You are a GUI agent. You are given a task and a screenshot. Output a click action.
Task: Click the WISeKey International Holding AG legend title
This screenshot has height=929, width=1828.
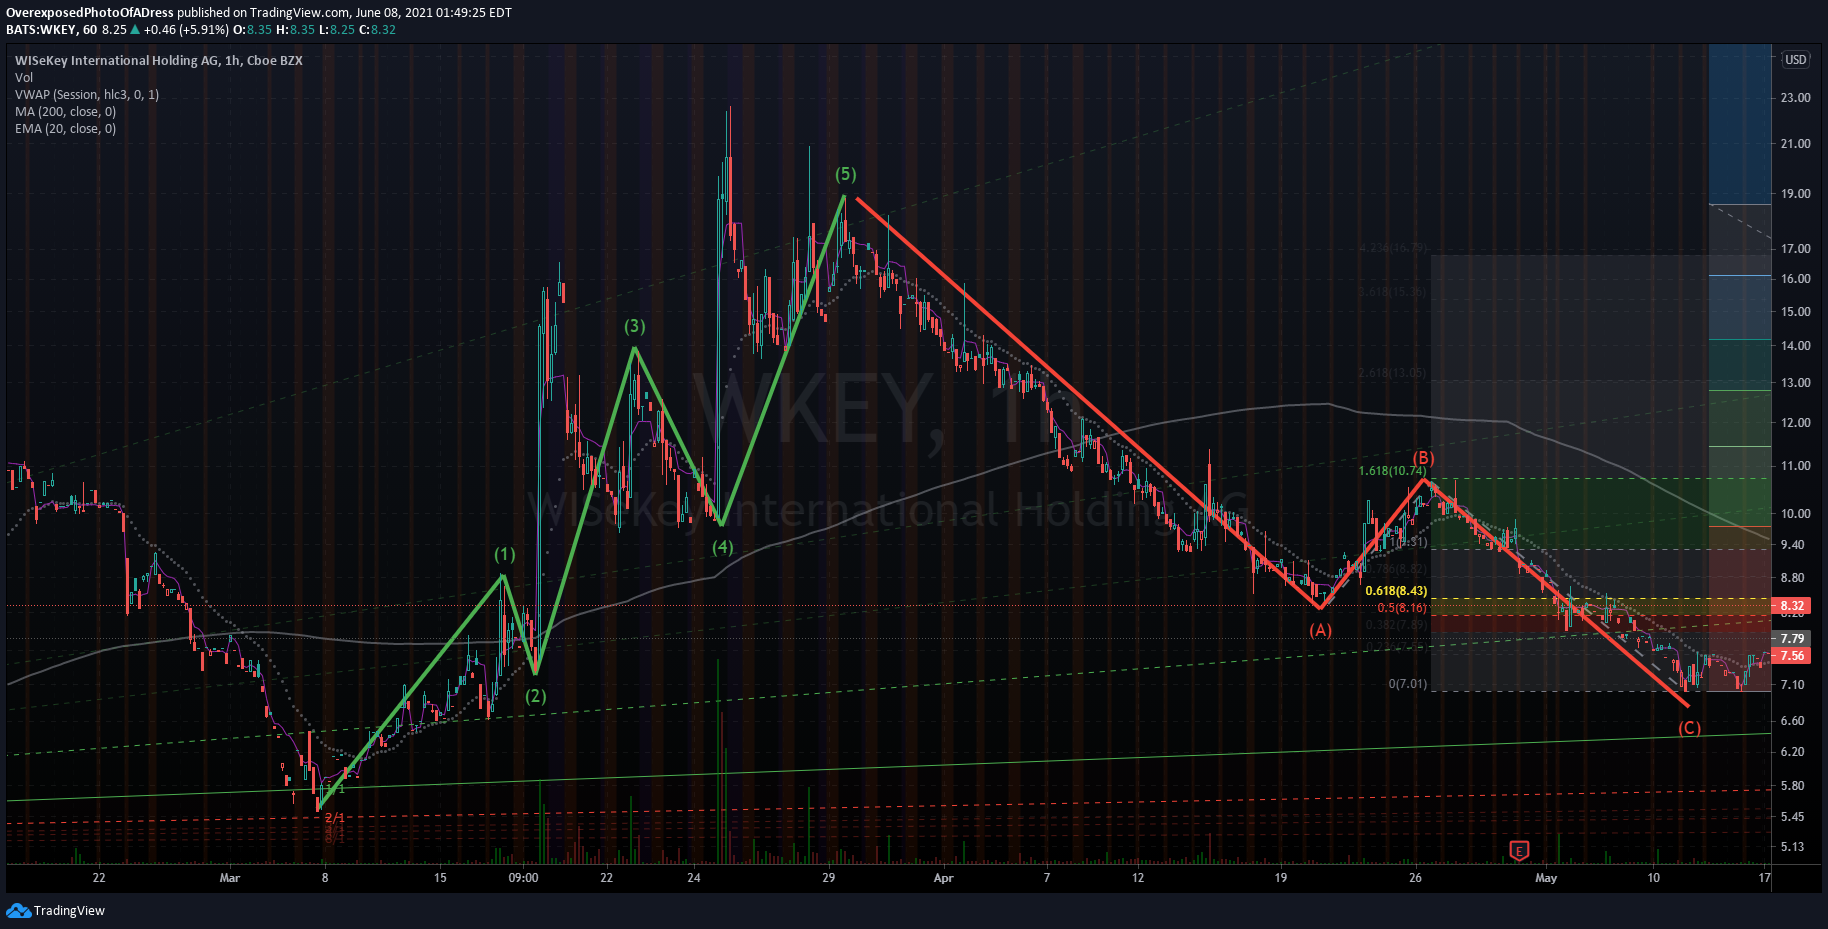click(159, 61)
